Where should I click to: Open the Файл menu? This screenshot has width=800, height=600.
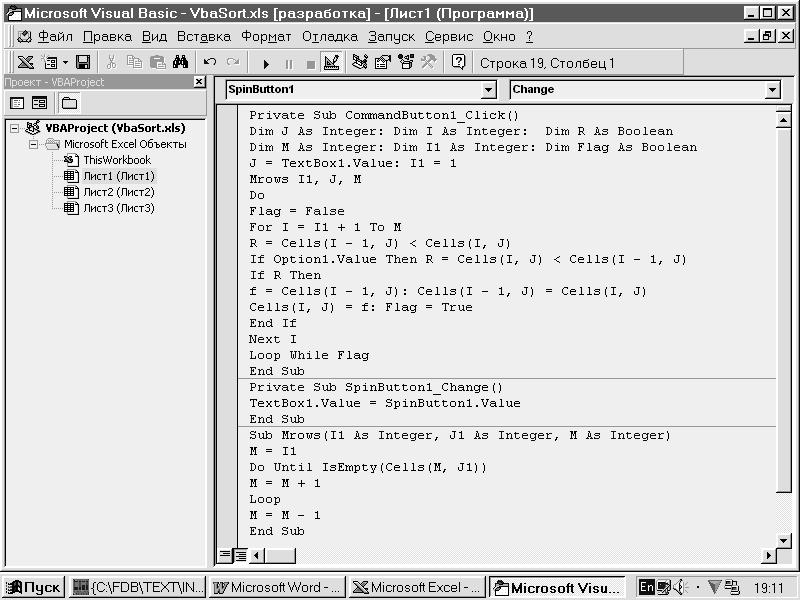pyautogui.click(x=56, y=37)
